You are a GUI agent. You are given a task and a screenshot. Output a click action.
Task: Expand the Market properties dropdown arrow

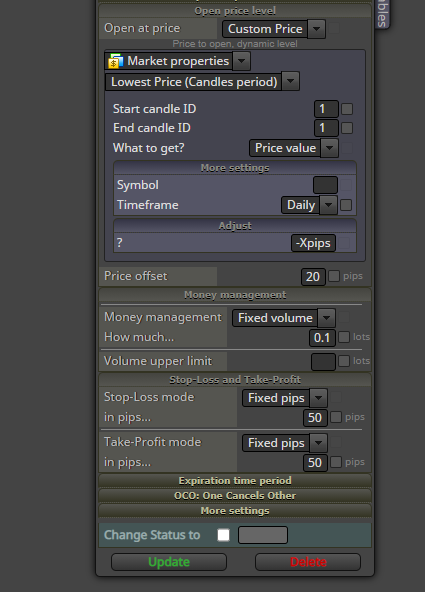tap(242, 61)
